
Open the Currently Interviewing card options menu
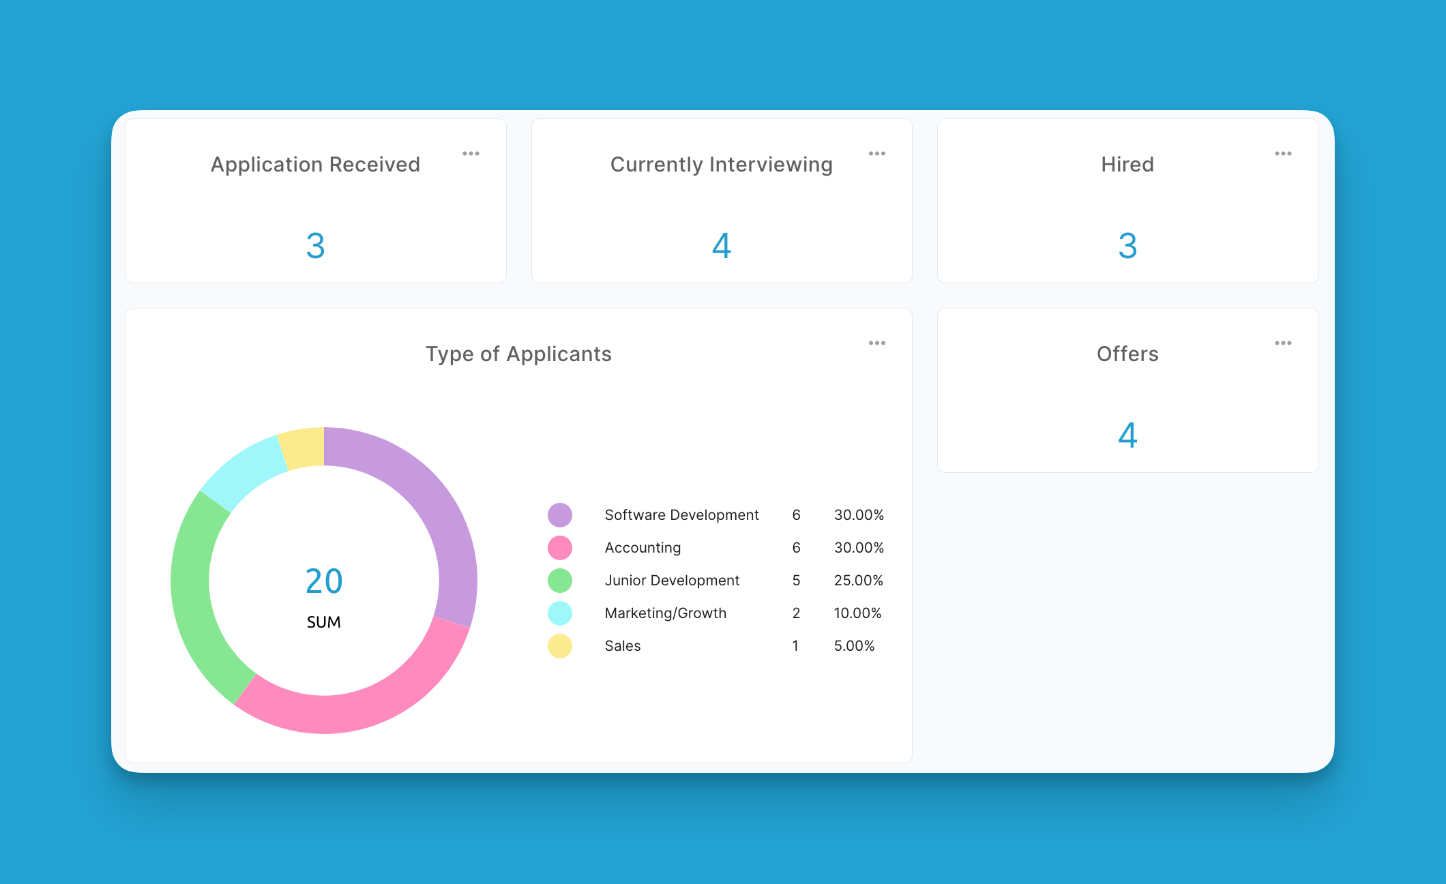click(877, 154)
